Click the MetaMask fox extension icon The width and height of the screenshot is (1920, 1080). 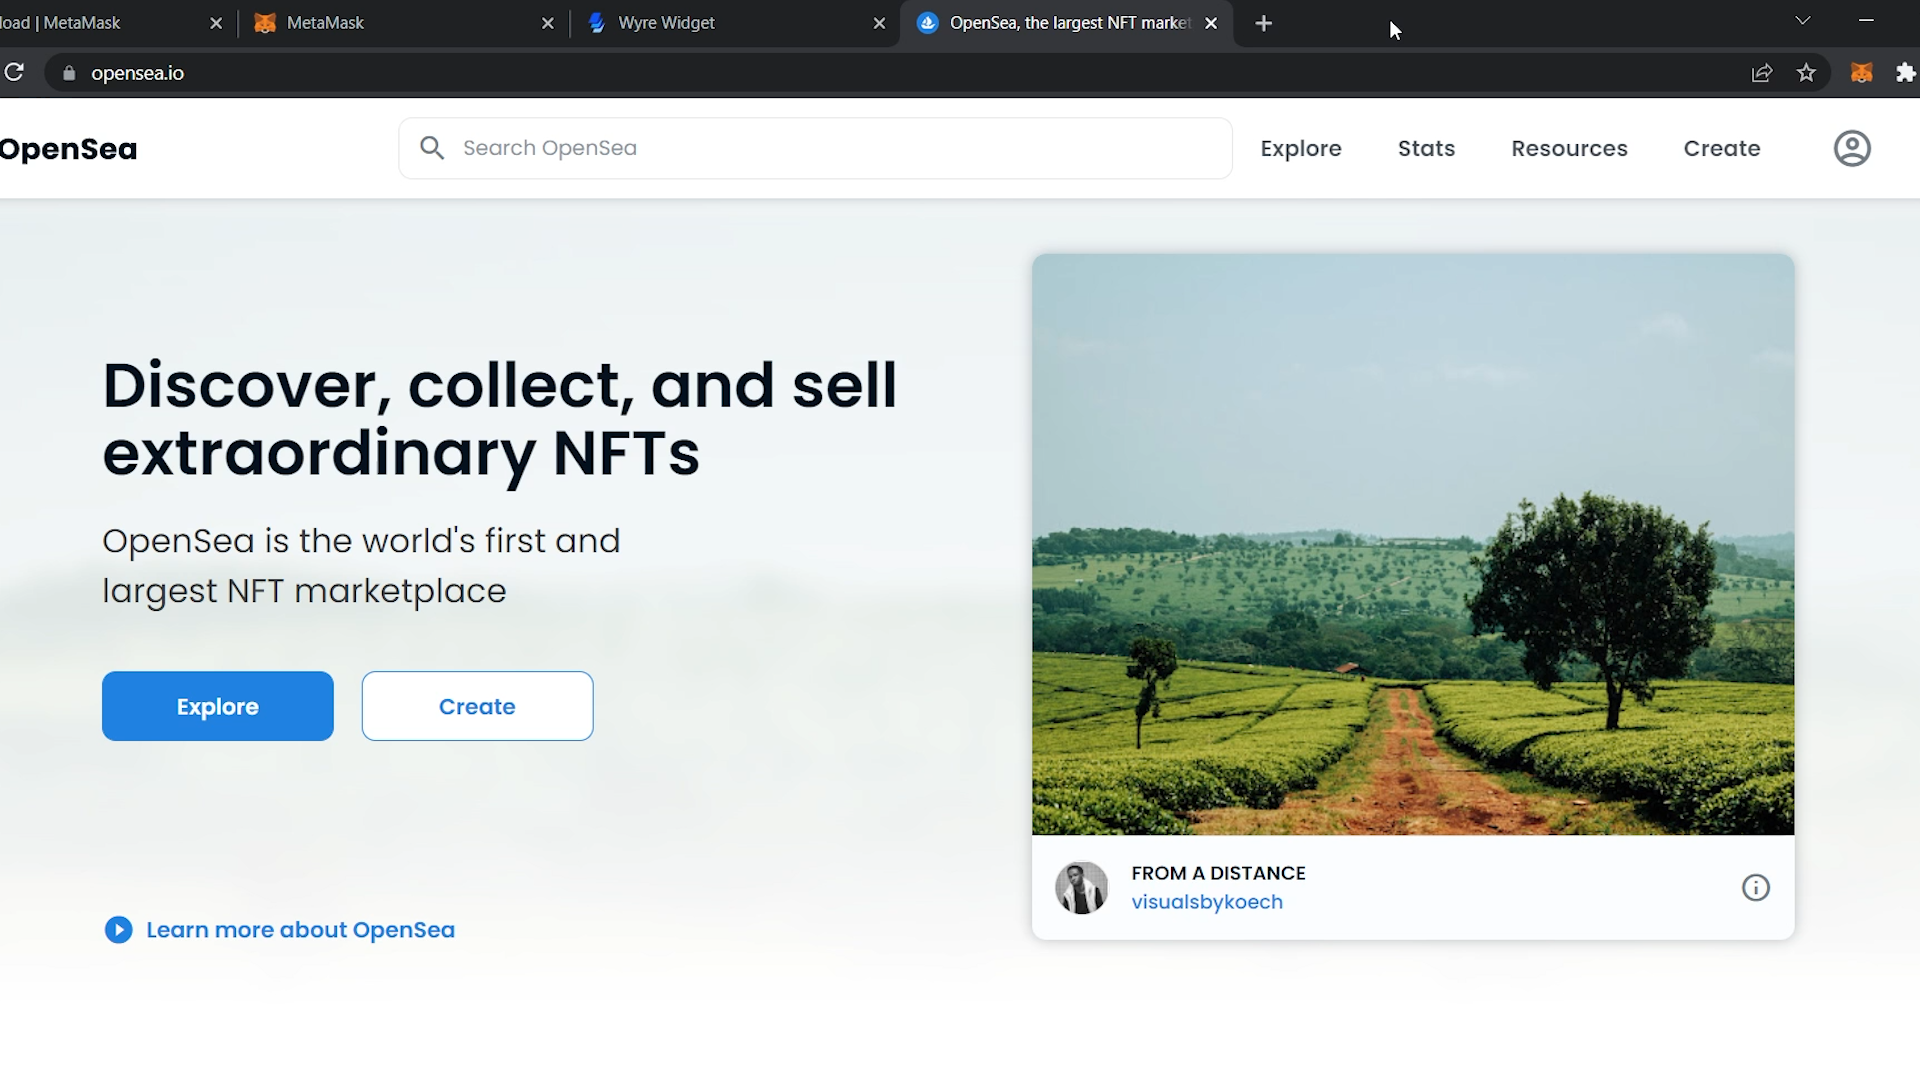[x=1861, y=72]
